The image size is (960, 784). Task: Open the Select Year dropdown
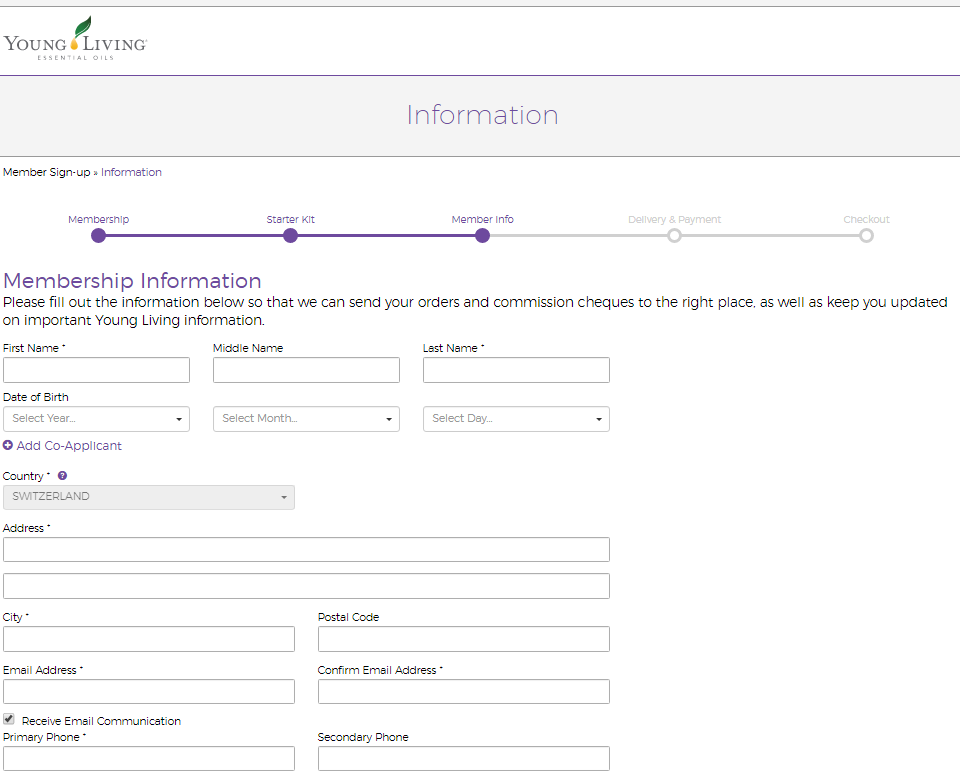(x=96, y=419)
